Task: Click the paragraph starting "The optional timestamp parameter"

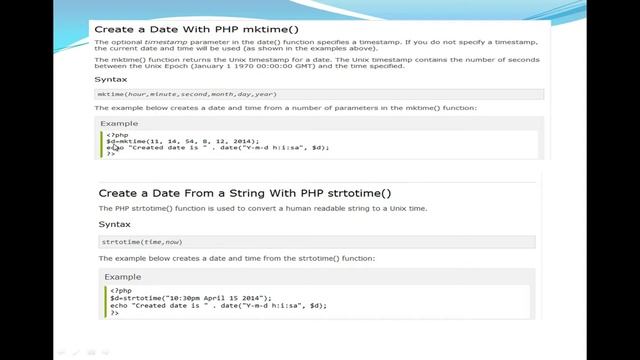Action: click(316, 45)
